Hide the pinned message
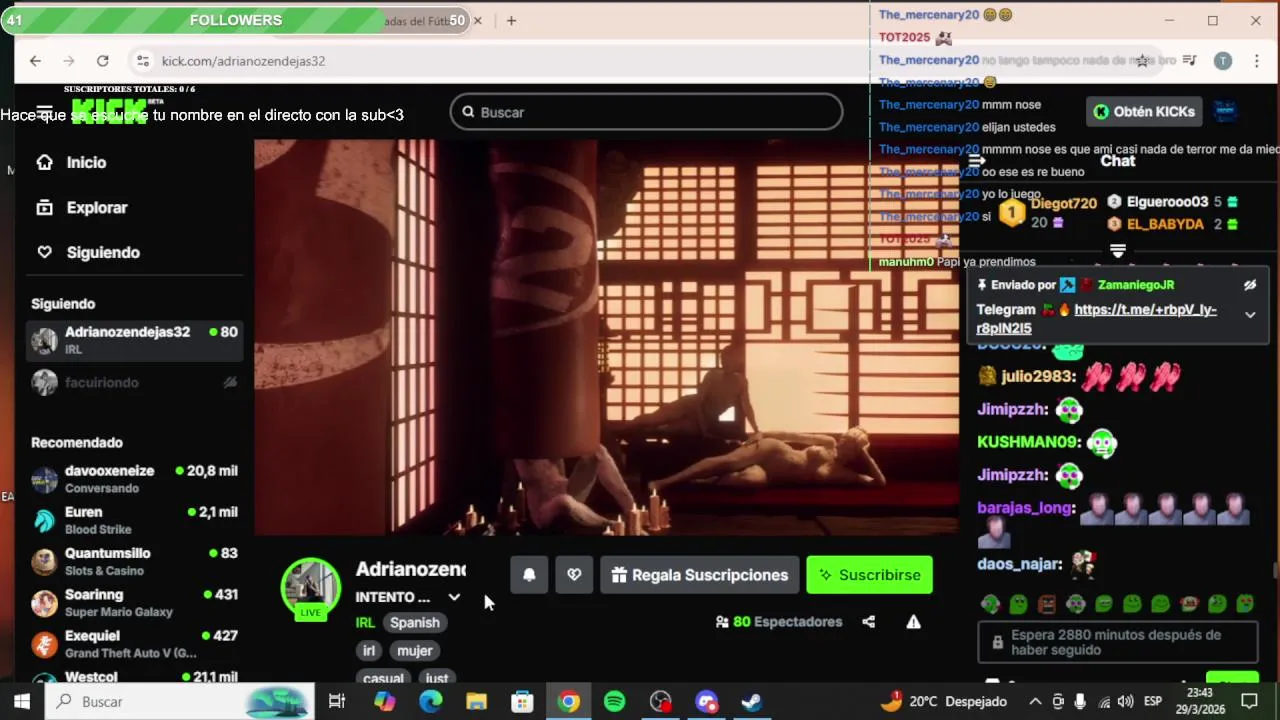The height and width of the screenshot is (720, 1280). click(1249, 285)
